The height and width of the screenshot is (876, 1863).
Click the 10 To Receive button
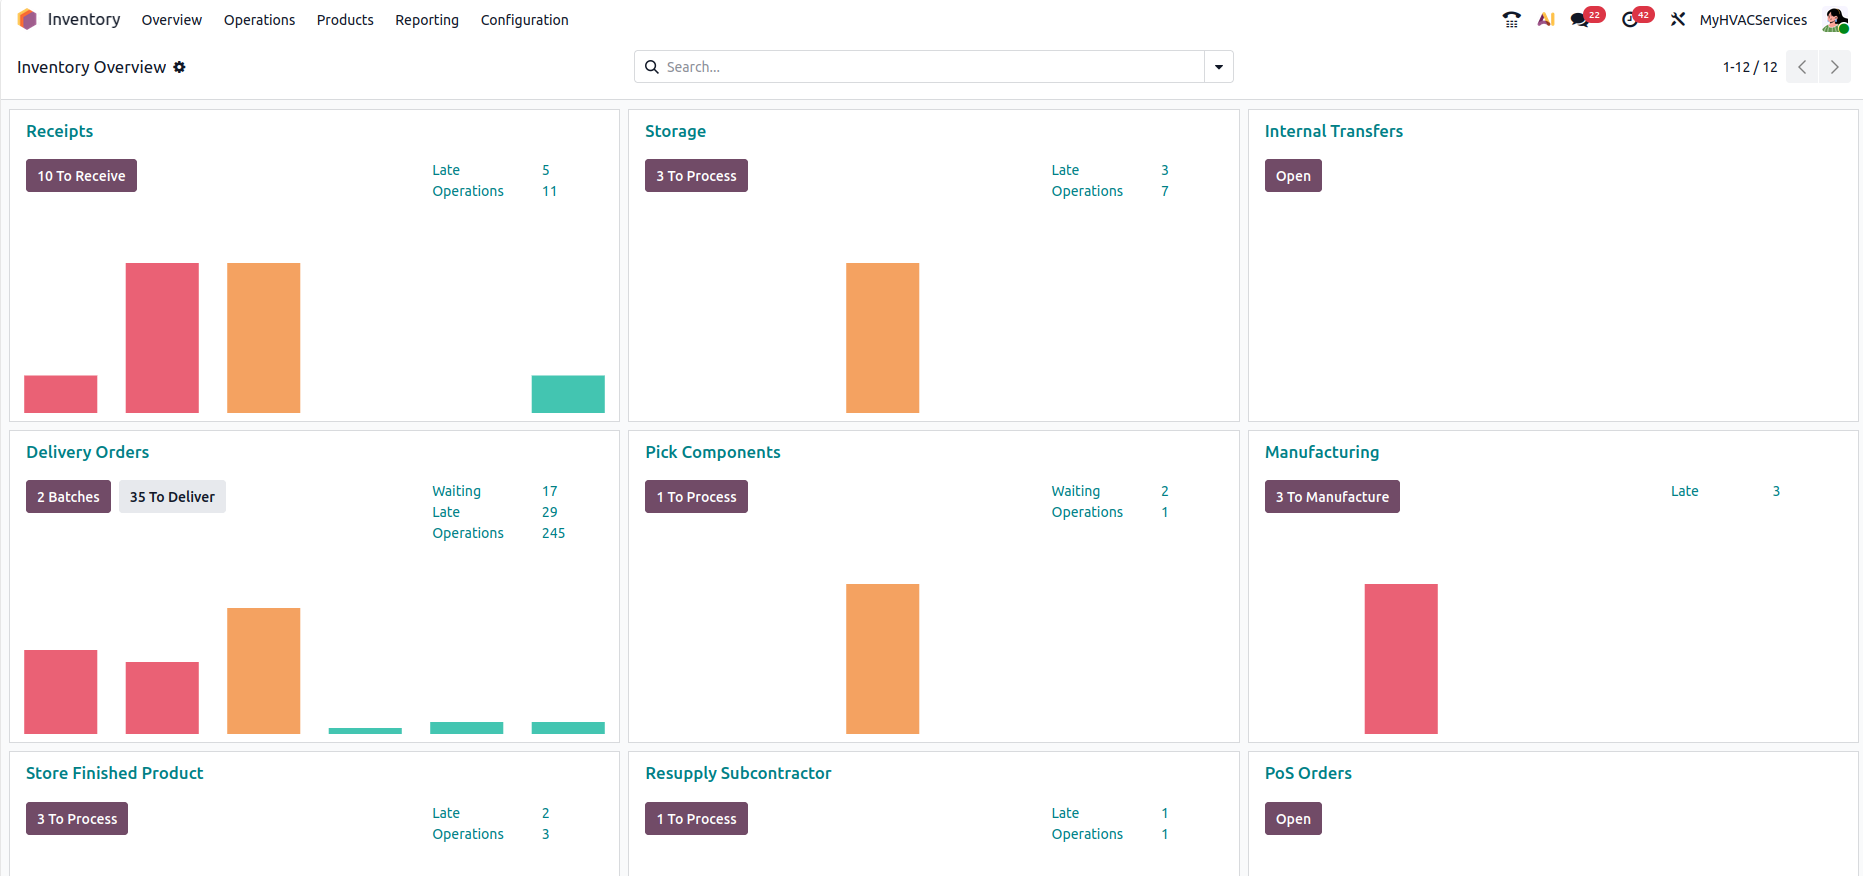[x=81, y=176]
